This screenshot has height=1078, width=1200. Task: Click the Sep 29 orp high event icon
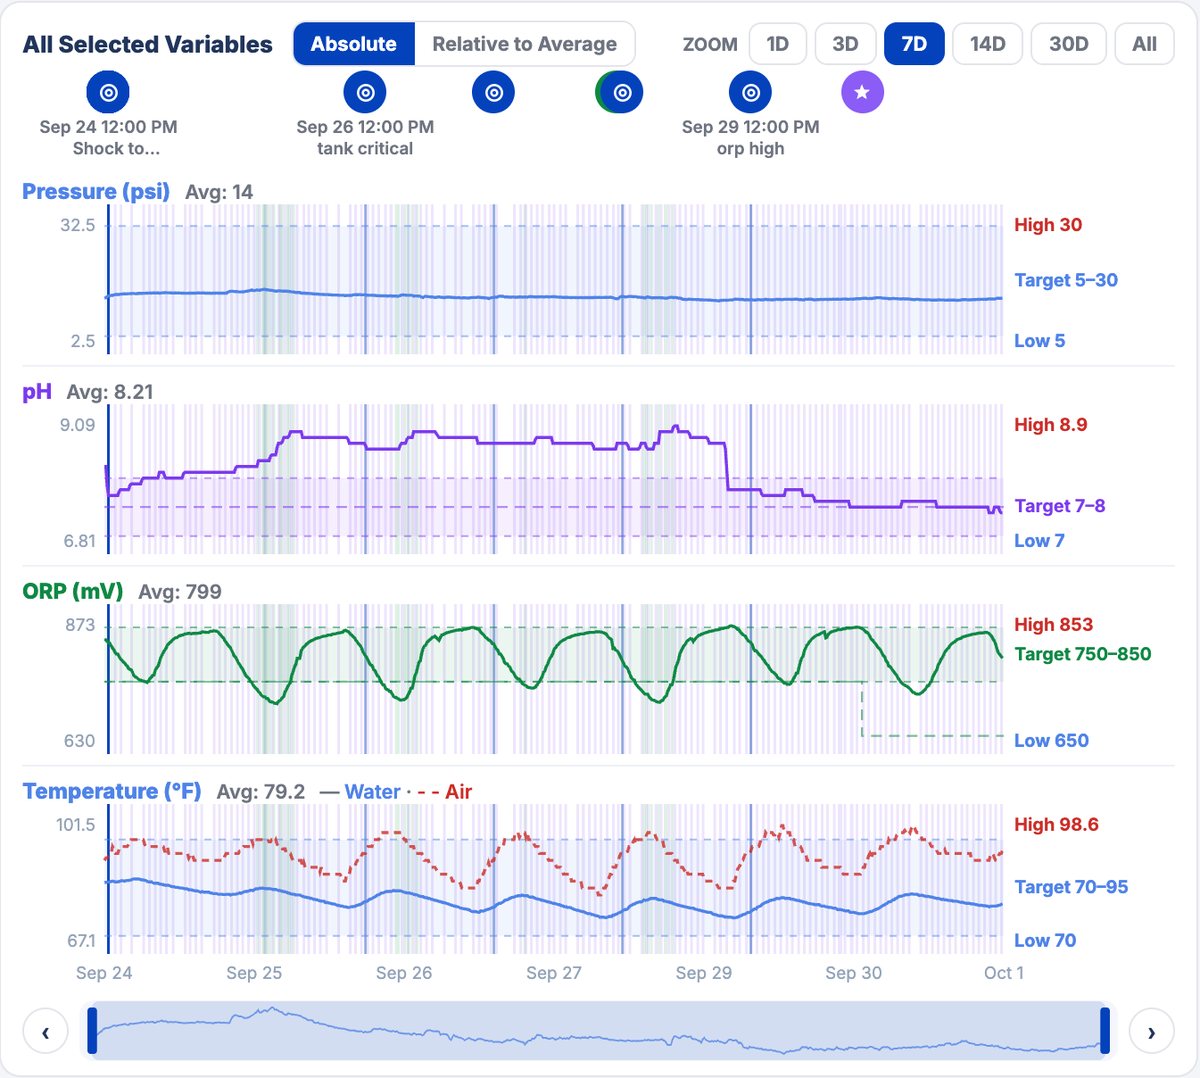(x=750, y=92)
